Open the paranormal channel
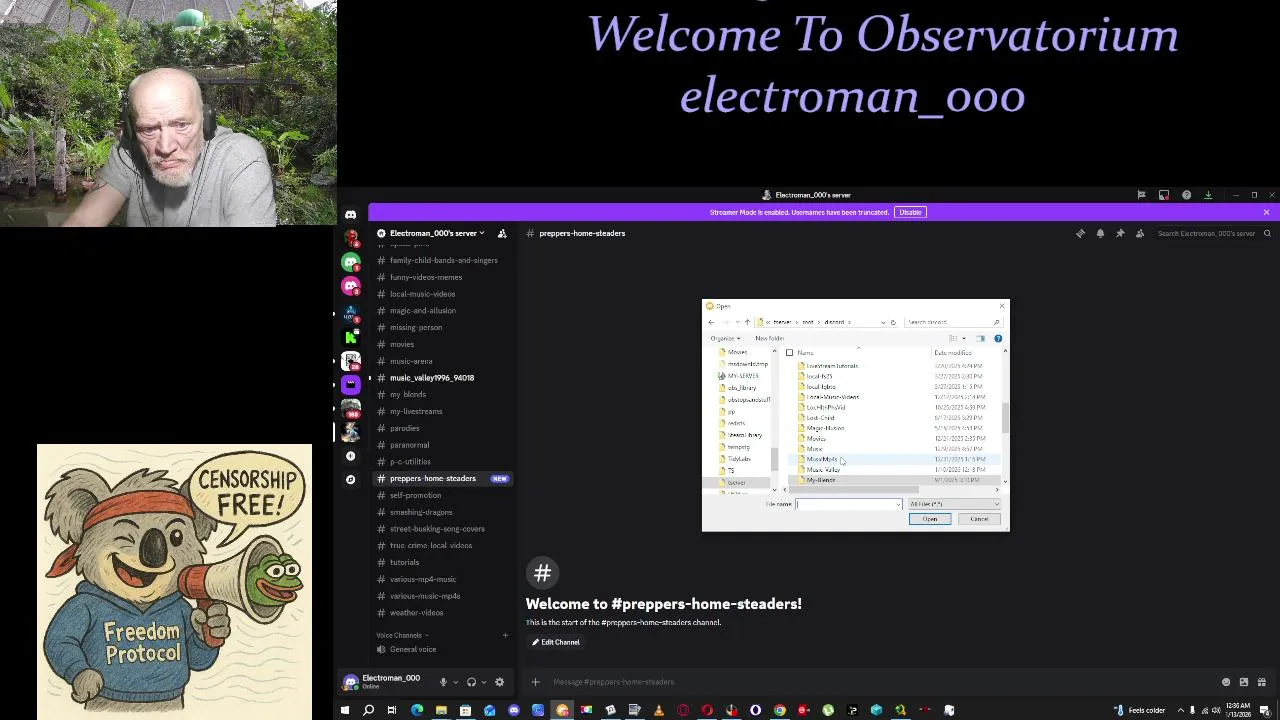Viewport: 1280px width, 720px height. (409, 445)
